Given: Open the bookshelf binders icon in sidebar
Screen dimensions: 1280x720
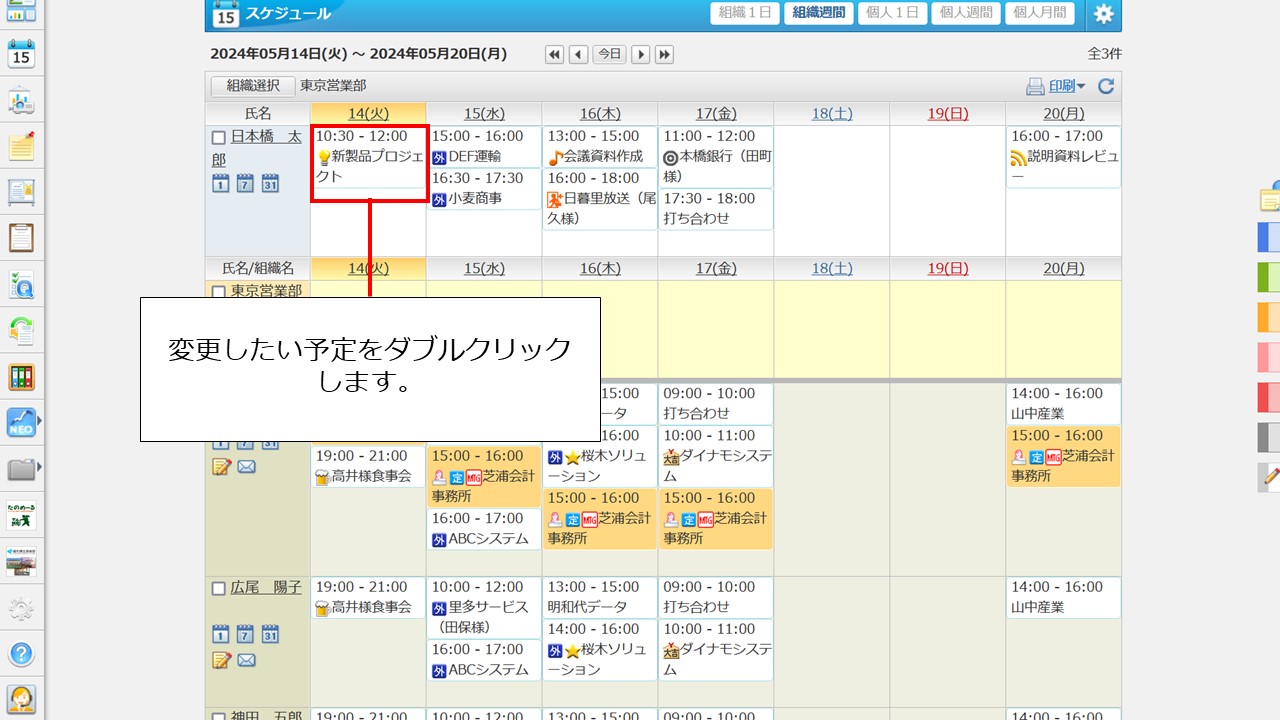Looking at the screenshot, I should (21, 376).
